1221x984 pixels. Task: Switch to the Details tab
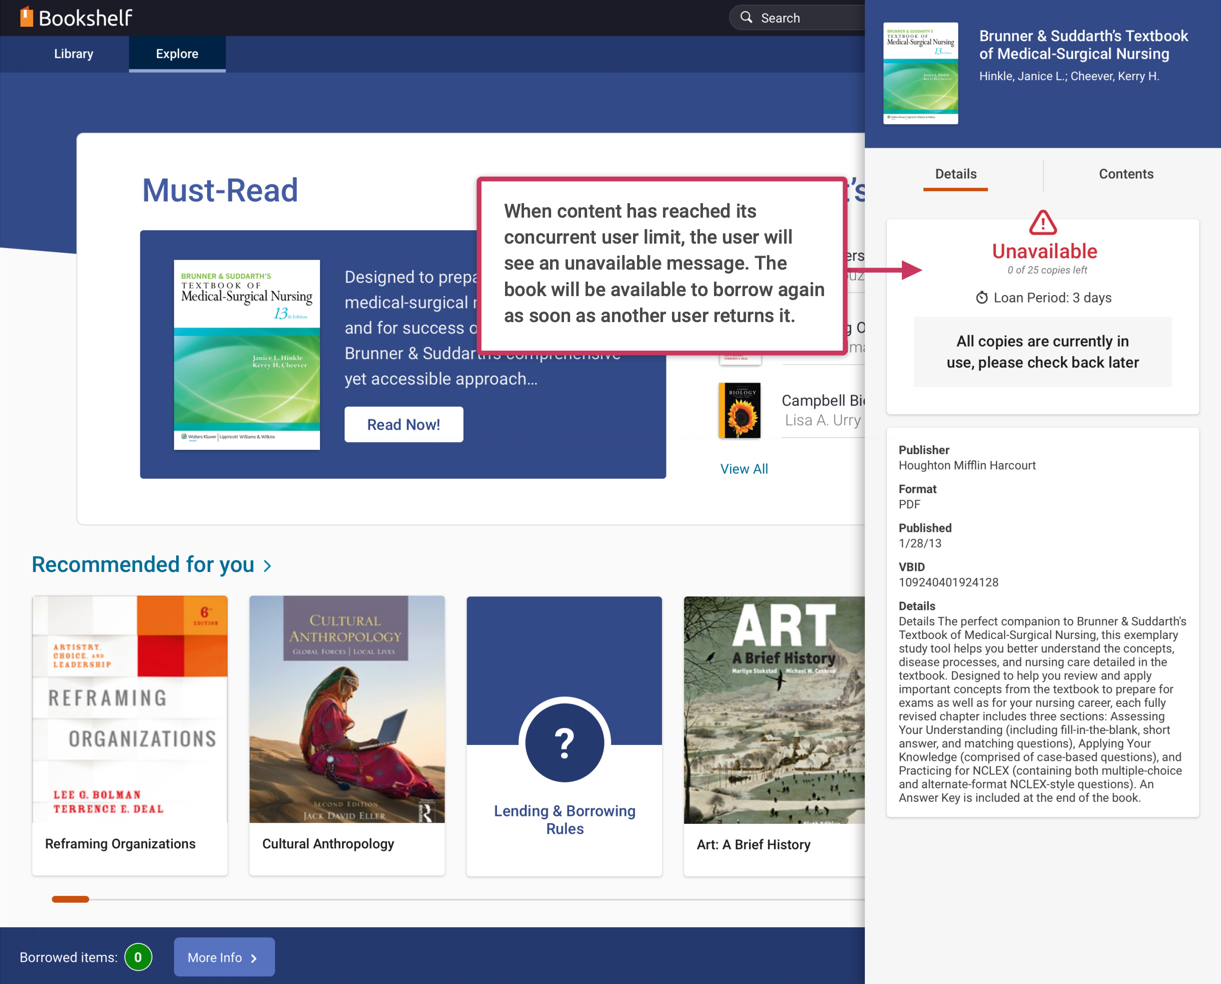tap(956, 174)
